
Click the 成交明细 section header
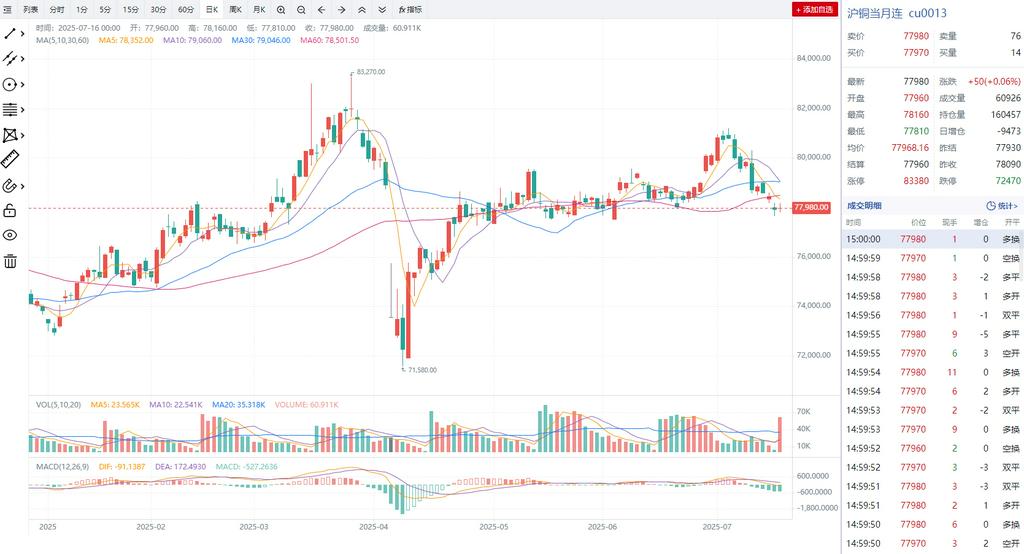click(864, 205)
